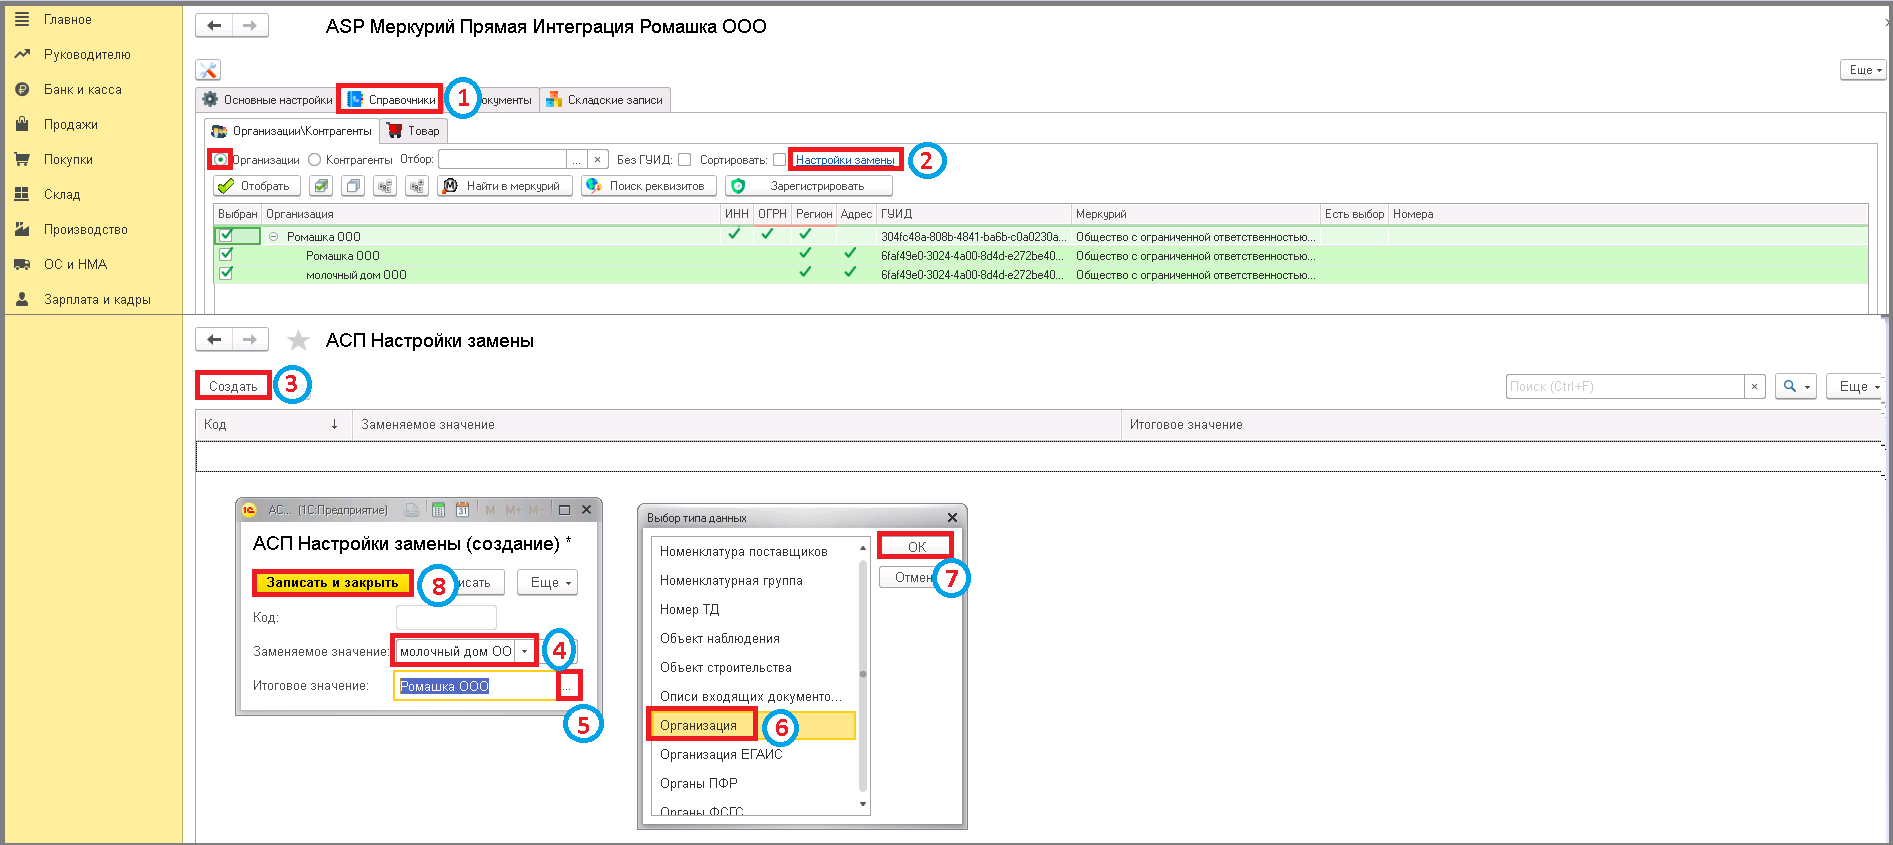Image resolution: width=1893 pixels, height=845 pixels.
Task: Click the Банк и касса ruble icon
Action: [22, 89]
